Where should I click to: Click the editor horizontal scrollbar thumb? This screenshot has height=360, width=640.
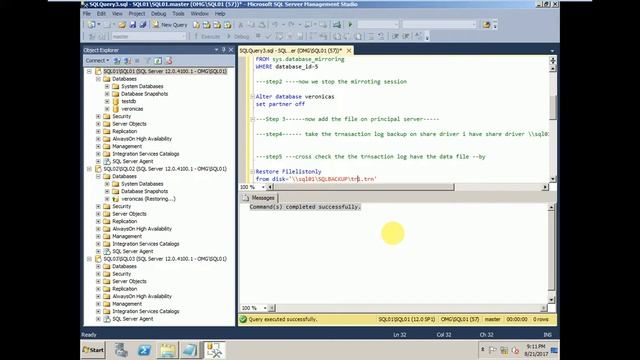(x=364, y=187)
